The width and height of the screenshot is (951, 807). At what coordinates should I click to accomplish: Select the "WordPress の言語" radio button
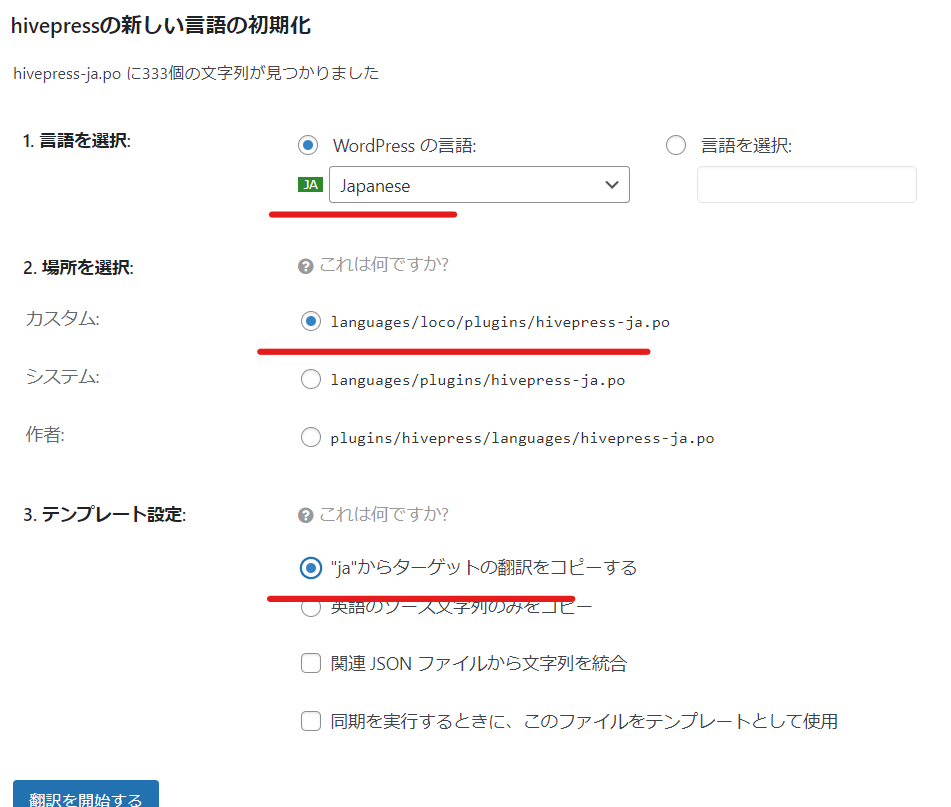pos(308,145)
